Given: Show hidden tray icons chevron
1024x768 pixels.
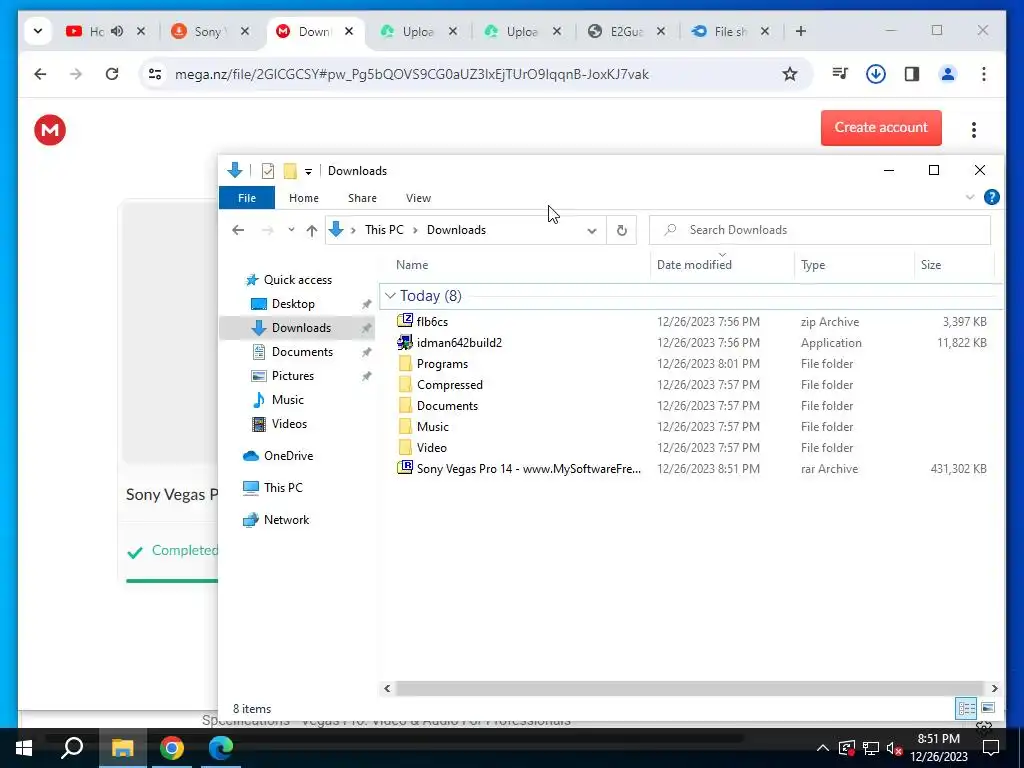Looking at the screenshot, I should pos(823,748).
